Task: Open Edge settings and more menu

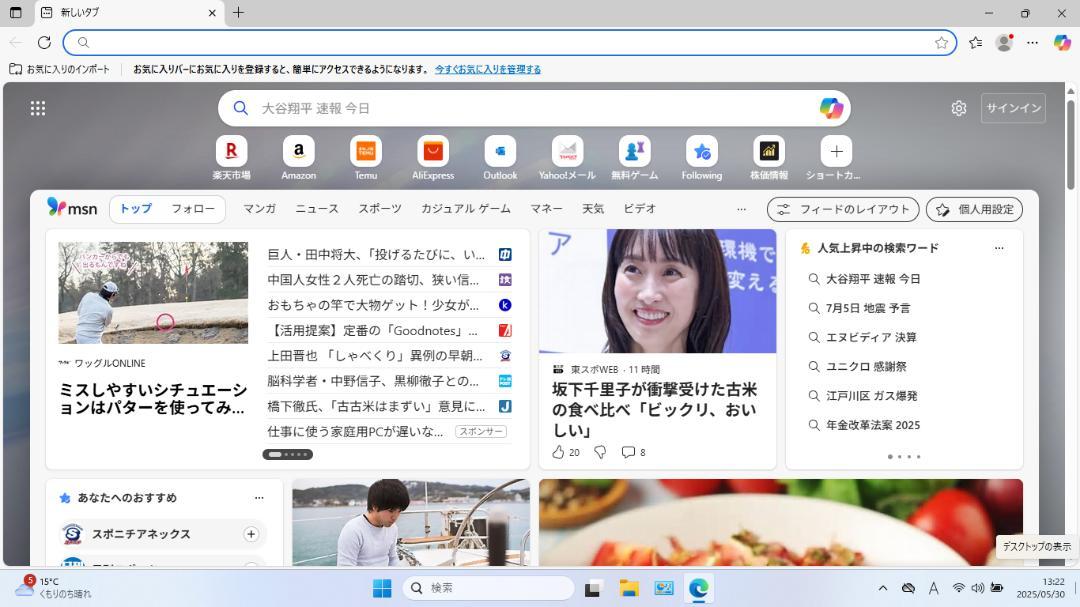Action: 1032,43
